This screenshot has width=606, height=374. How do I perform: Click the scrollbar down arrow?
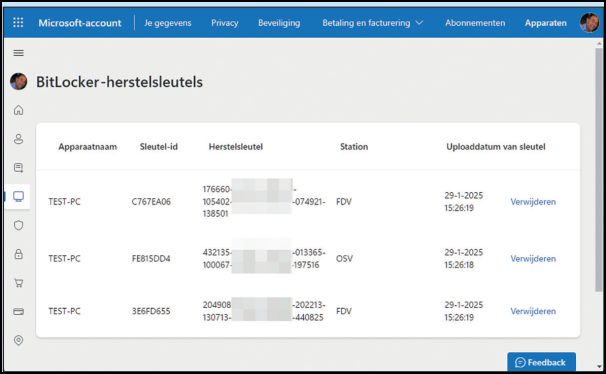(599, 366)
